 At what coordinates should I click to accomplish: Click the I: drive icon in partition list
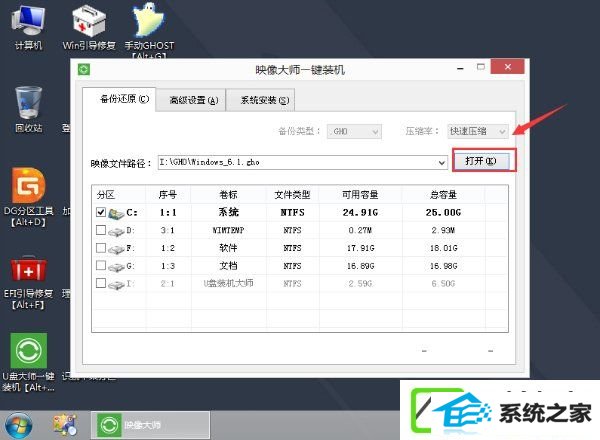point(116,284)
